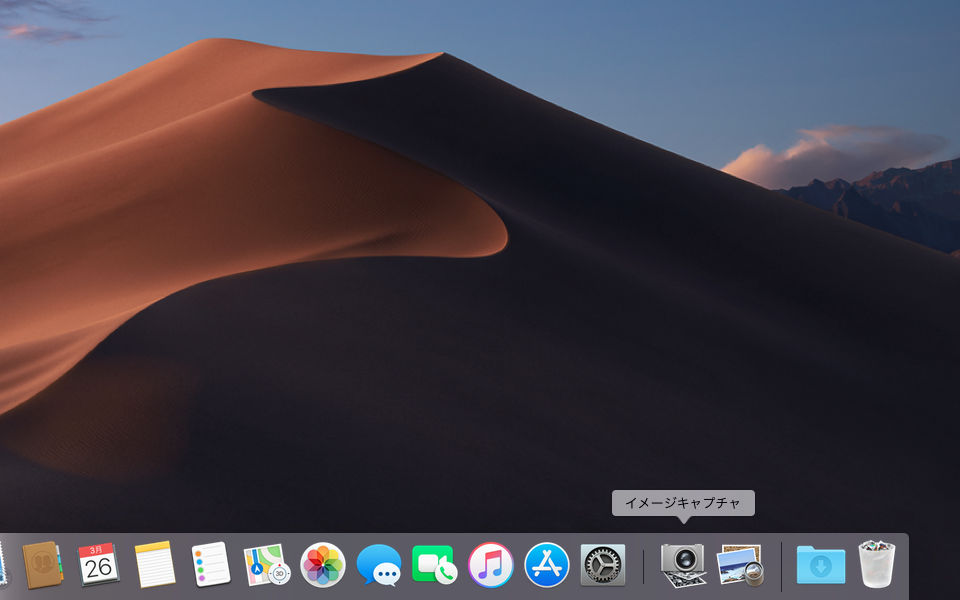
Task: Open the Preview app icon
Action: pyautogui.click(x=740, y=564)
